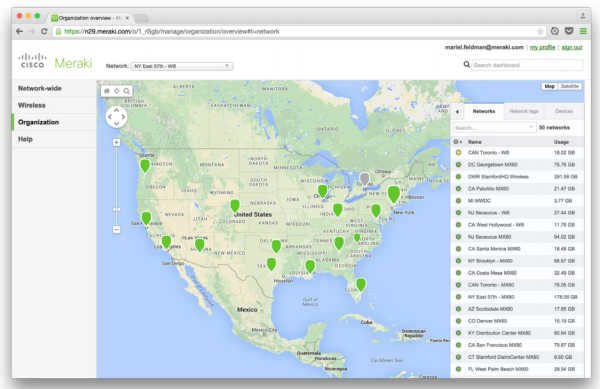
Task: Zoom out the map with minus button
Action: point(116,229)
